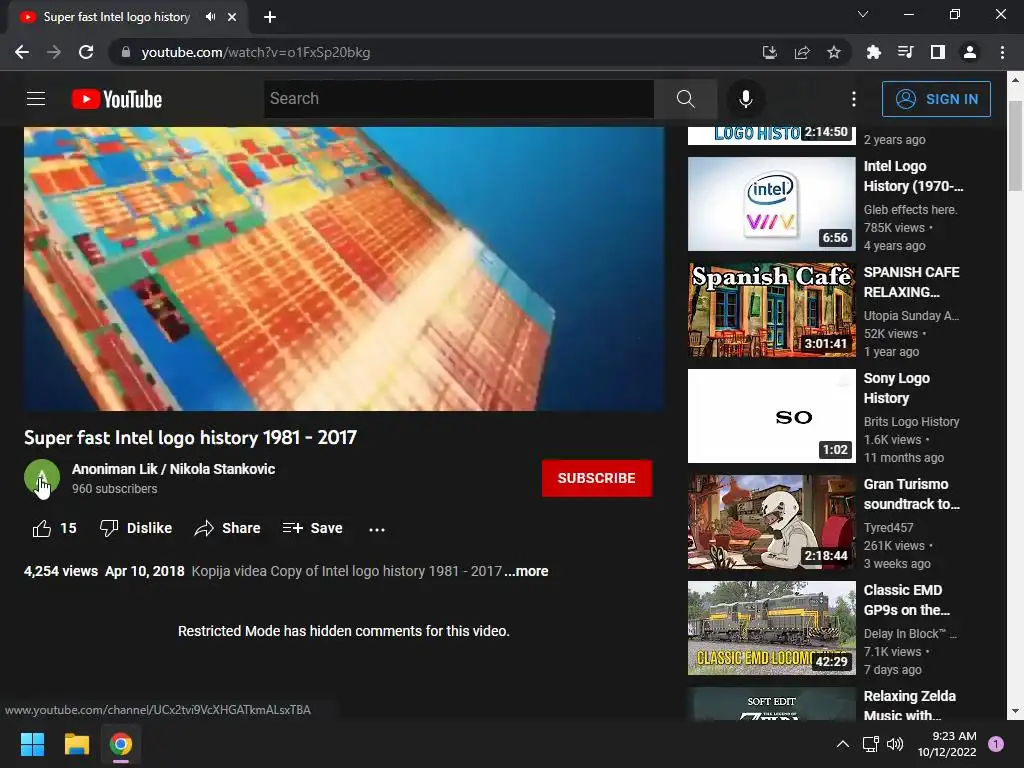The image size is (1024, 768).
Task: Start voice search with microphone icon
Action: tap(746, 99)
